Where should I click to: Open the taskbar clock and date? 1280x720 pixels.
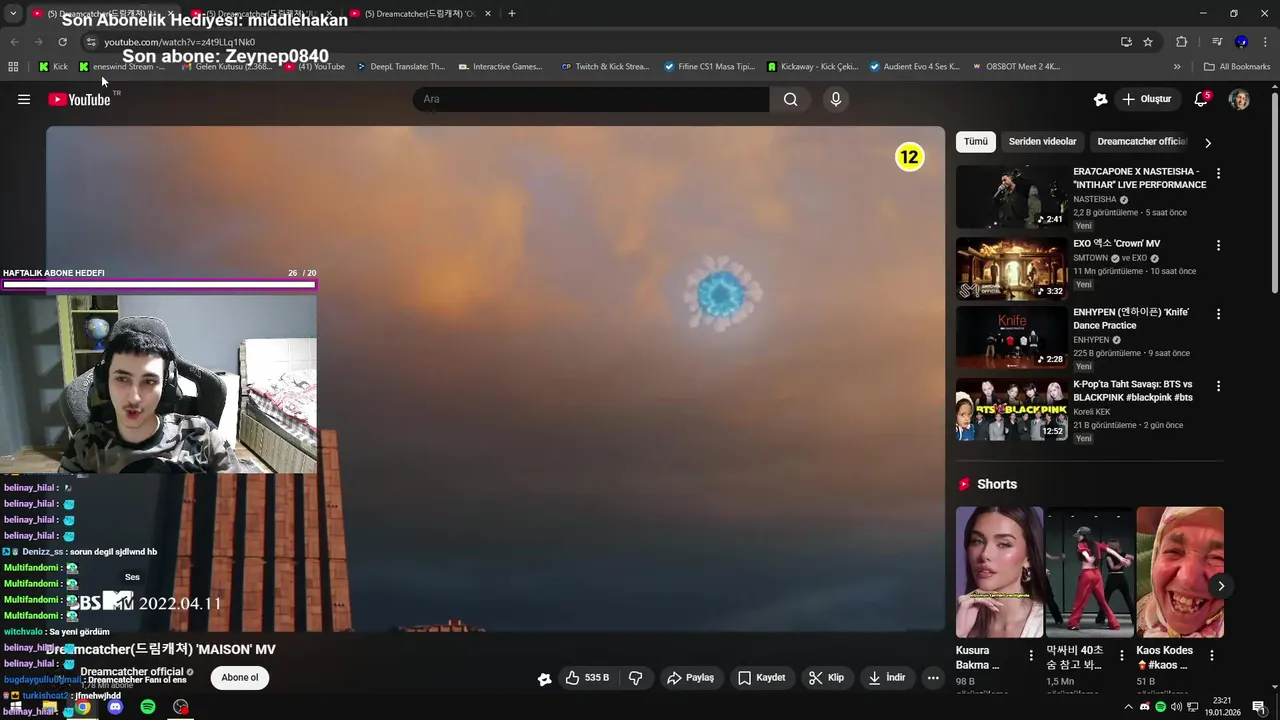[1222, 707]
